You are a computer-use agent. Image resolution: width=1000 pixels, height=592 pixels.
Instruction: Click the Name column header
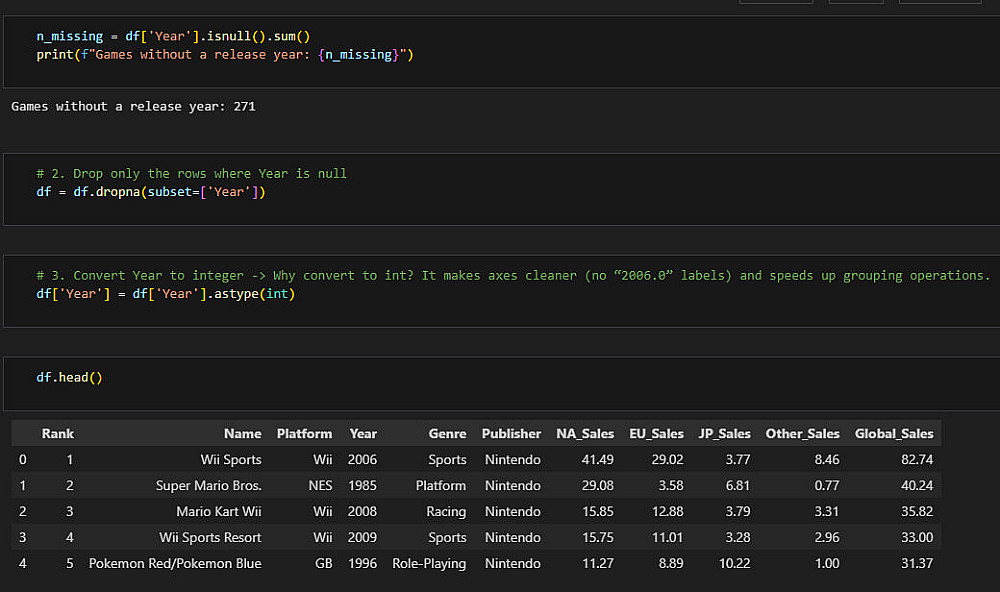(x=242, y=434)
